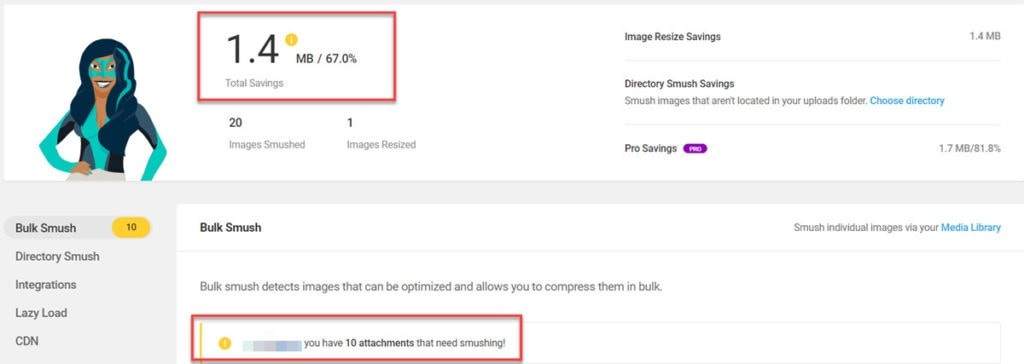Click the 20 Images Smushed stat
The width and height of the screenshot is (1024, 364).
pos(266,133)
